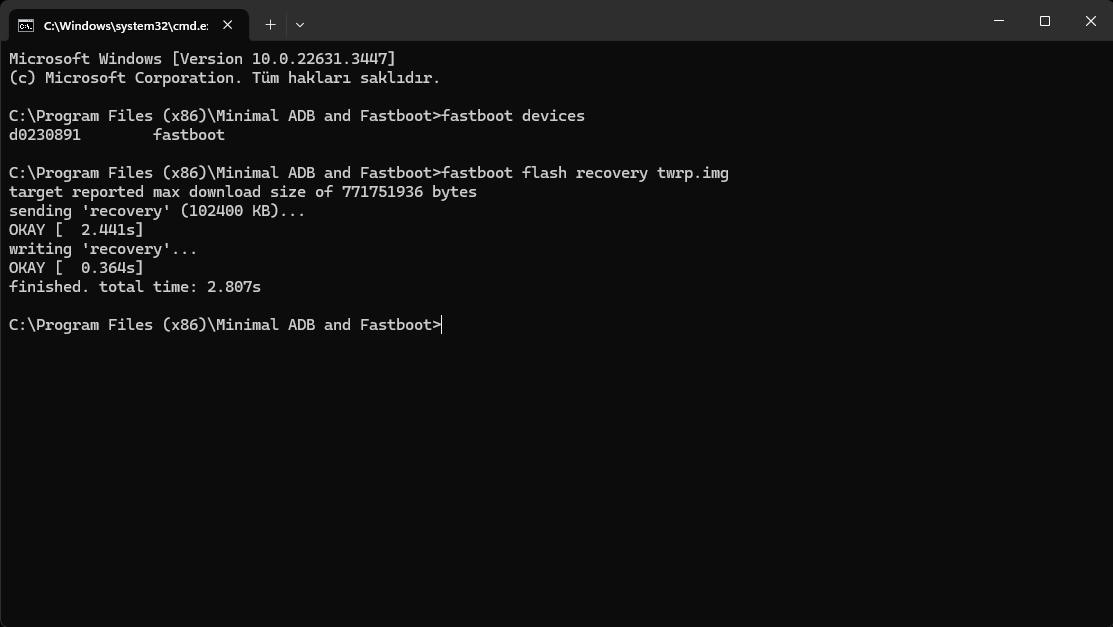Viewport: 1113px width, 627px height.
Task: Click the 'target reported max download size' line
Action: [243, 192]
